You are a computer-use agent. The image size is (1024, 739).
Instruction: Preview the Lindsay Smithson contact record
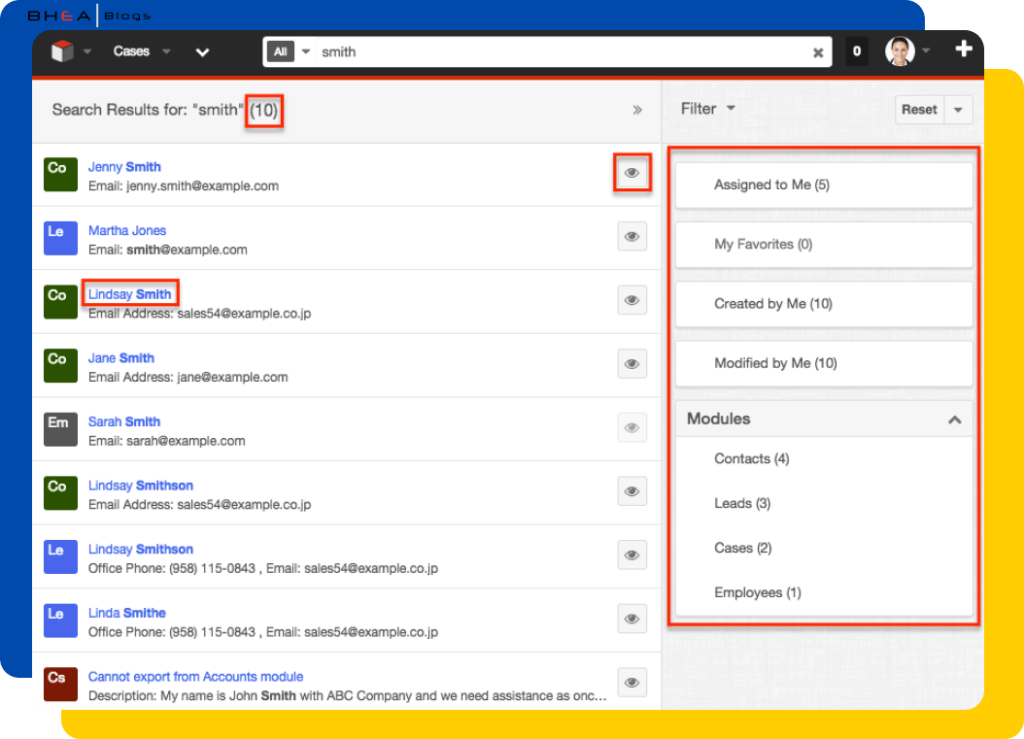[x=632, y=492]
